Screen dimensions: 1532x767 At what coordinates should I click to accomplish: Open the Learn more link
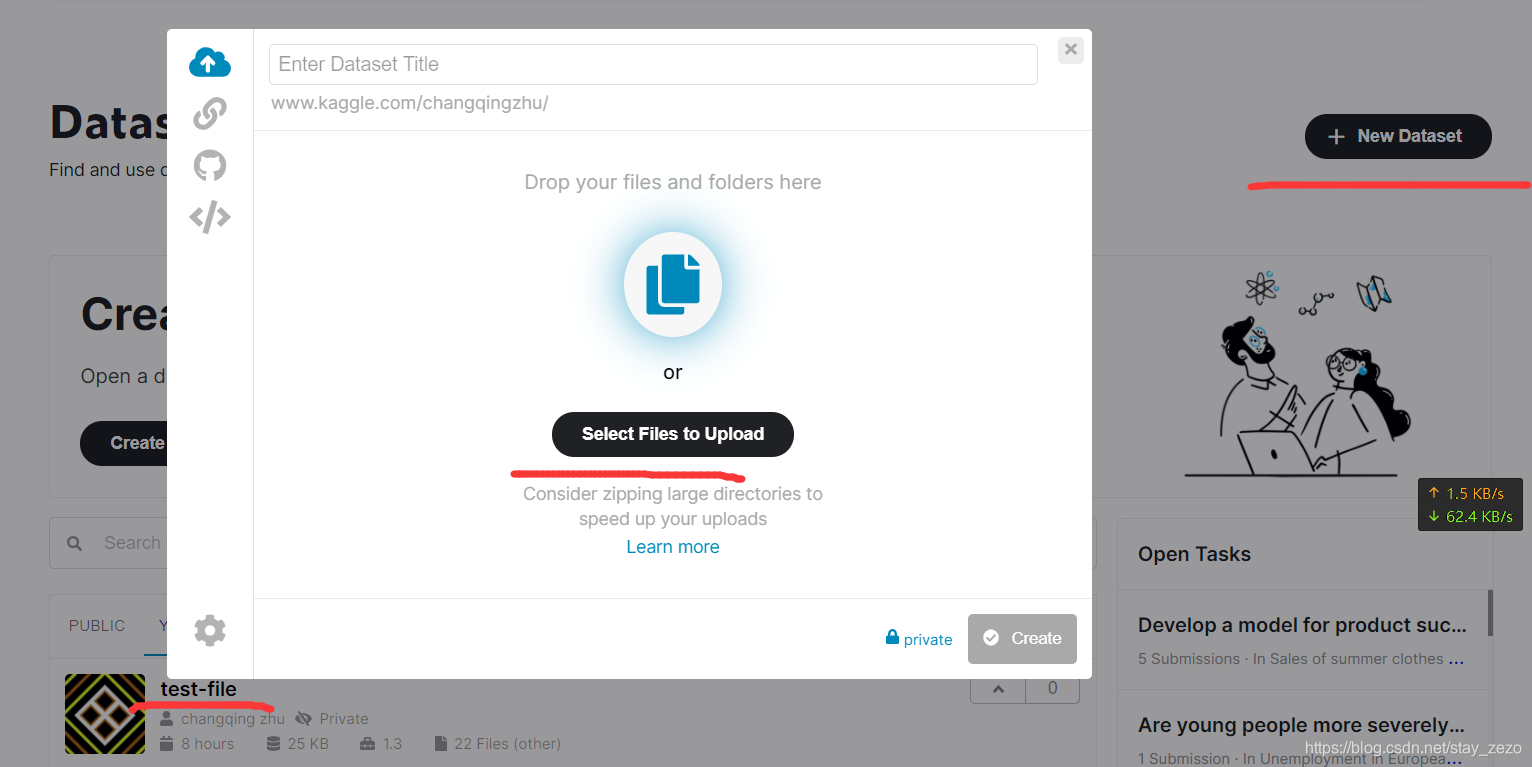pyautogui.click(x=673, y=547)
